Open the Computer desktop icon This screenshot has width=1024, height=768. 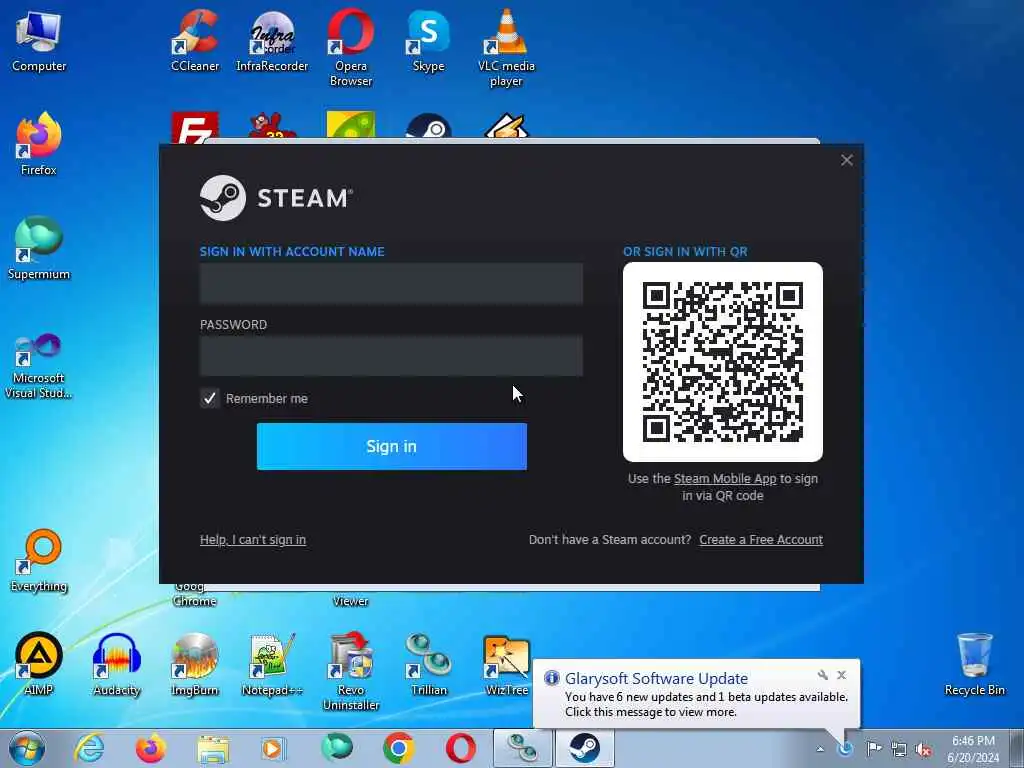(39, 40)
